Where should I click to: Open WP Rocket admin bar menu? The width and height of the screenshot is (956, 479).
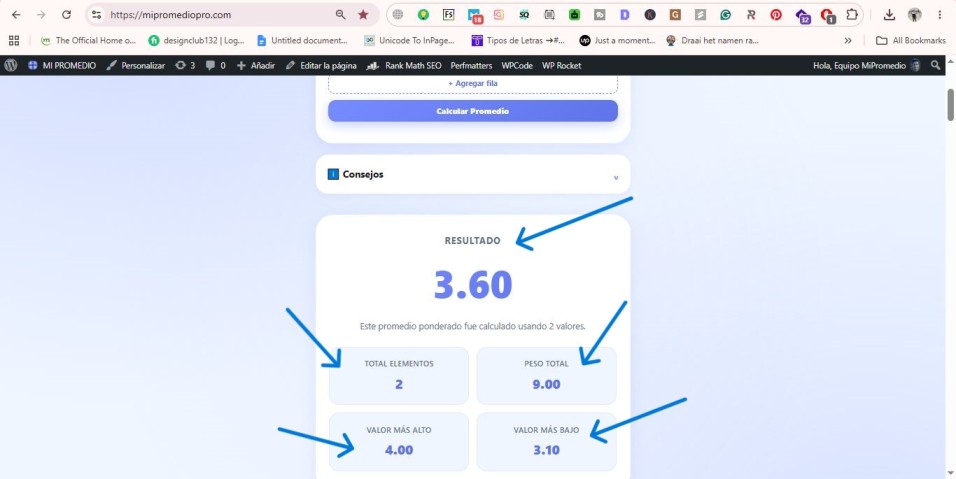(x=562, y=65)
